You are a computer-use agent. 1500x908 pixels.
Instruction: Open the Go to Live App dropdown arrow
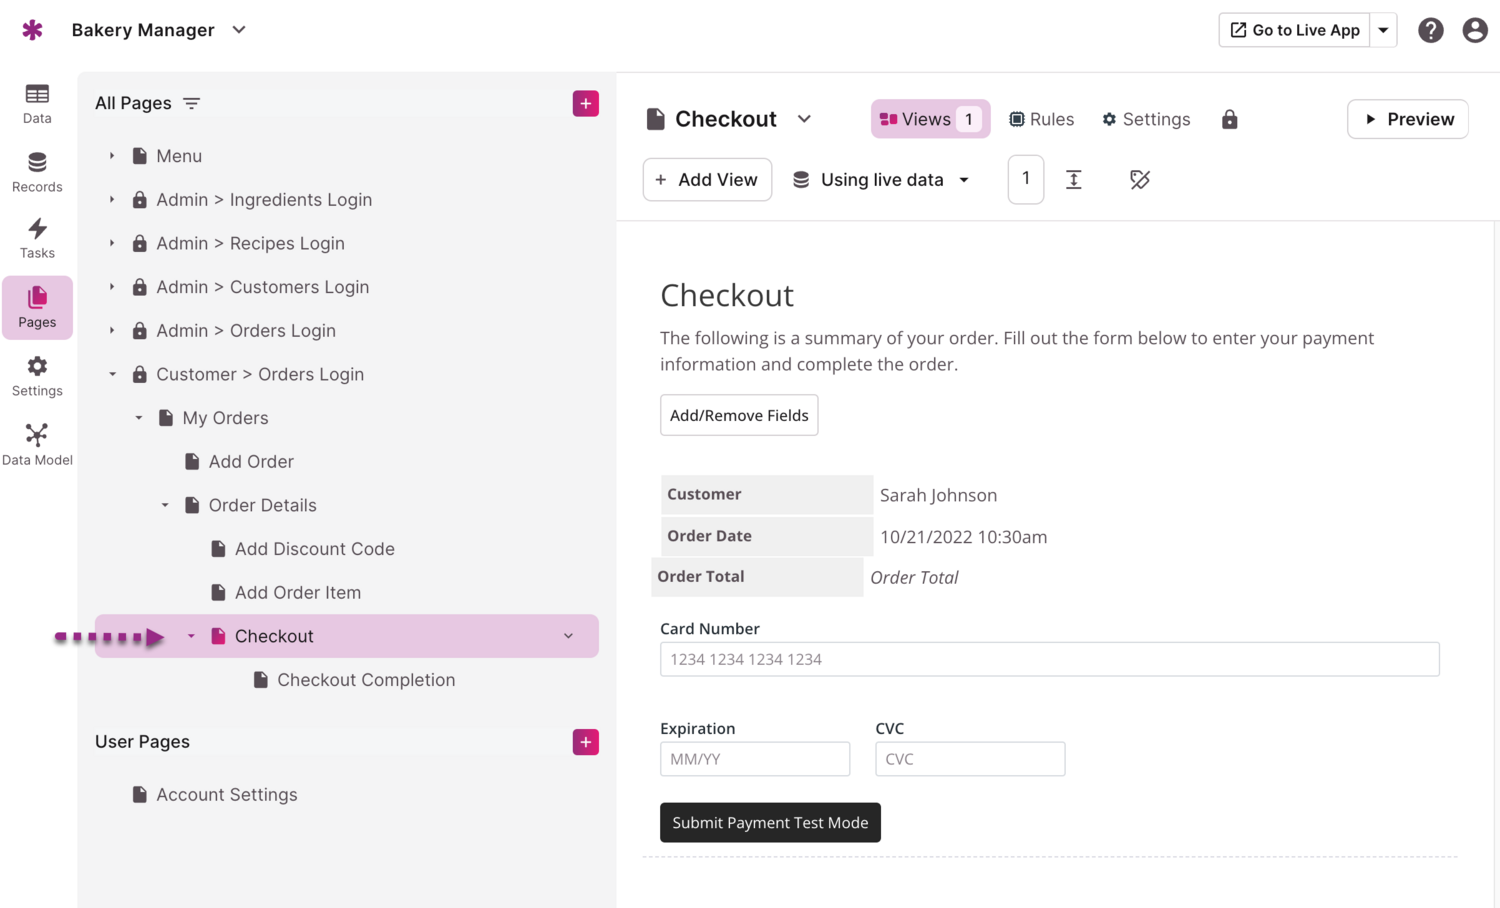point(1383,30)
